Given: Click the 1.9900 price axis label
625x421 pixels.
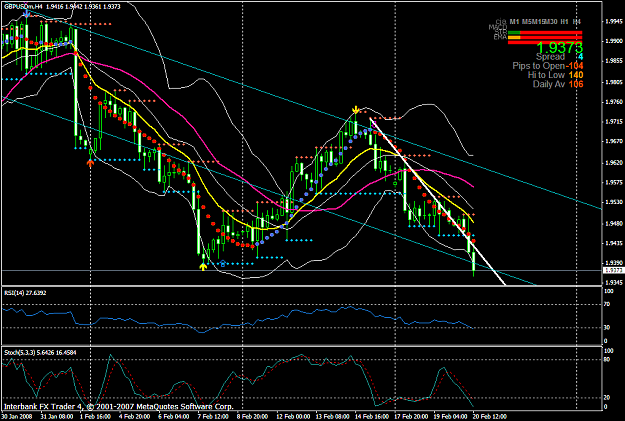Looking at the screenshot, I should coord(614,41).
